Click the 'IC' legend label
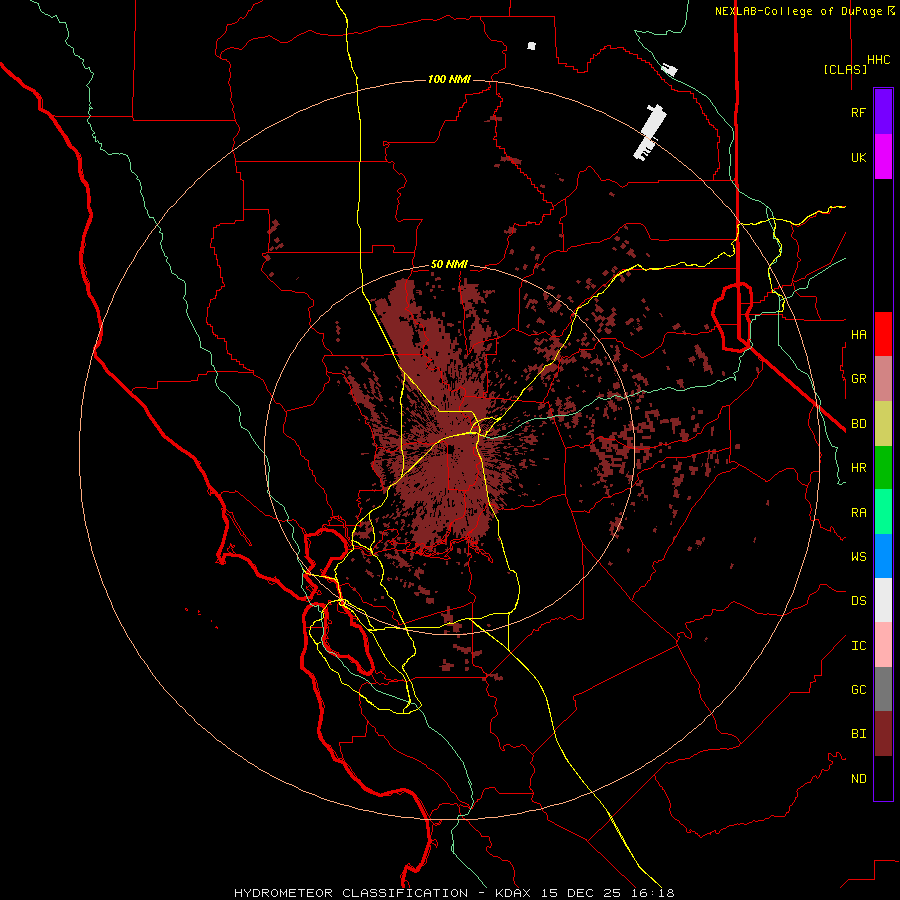 point(858,646)
